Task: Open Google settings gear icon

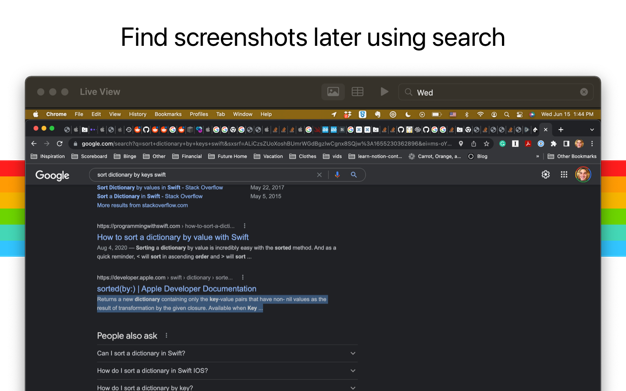Action: (x=545, y=175)
